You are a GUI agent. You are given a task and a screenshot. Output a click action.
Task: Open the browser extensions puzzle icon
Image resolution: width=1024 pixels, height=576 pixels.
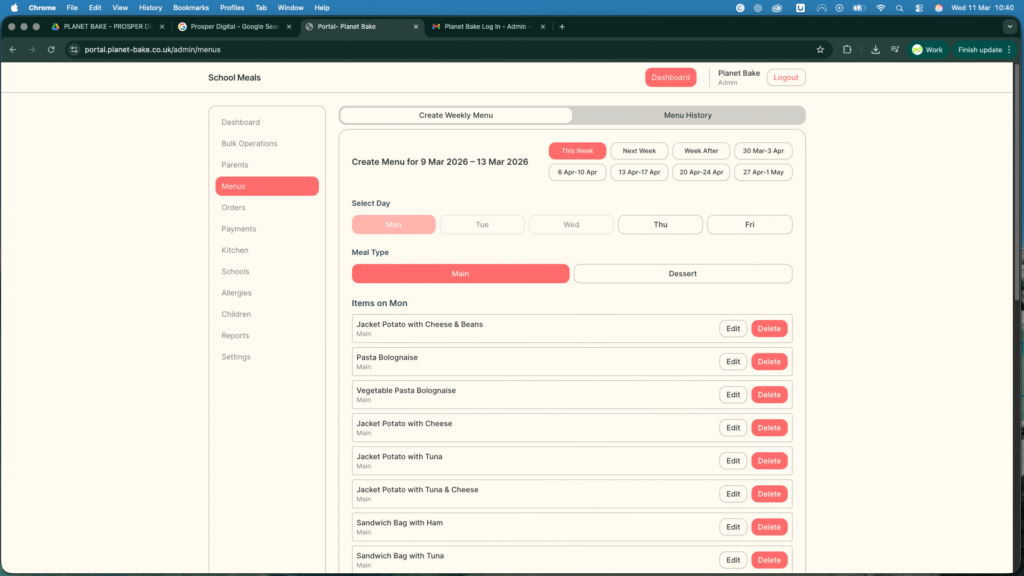[x=848, y=49]
